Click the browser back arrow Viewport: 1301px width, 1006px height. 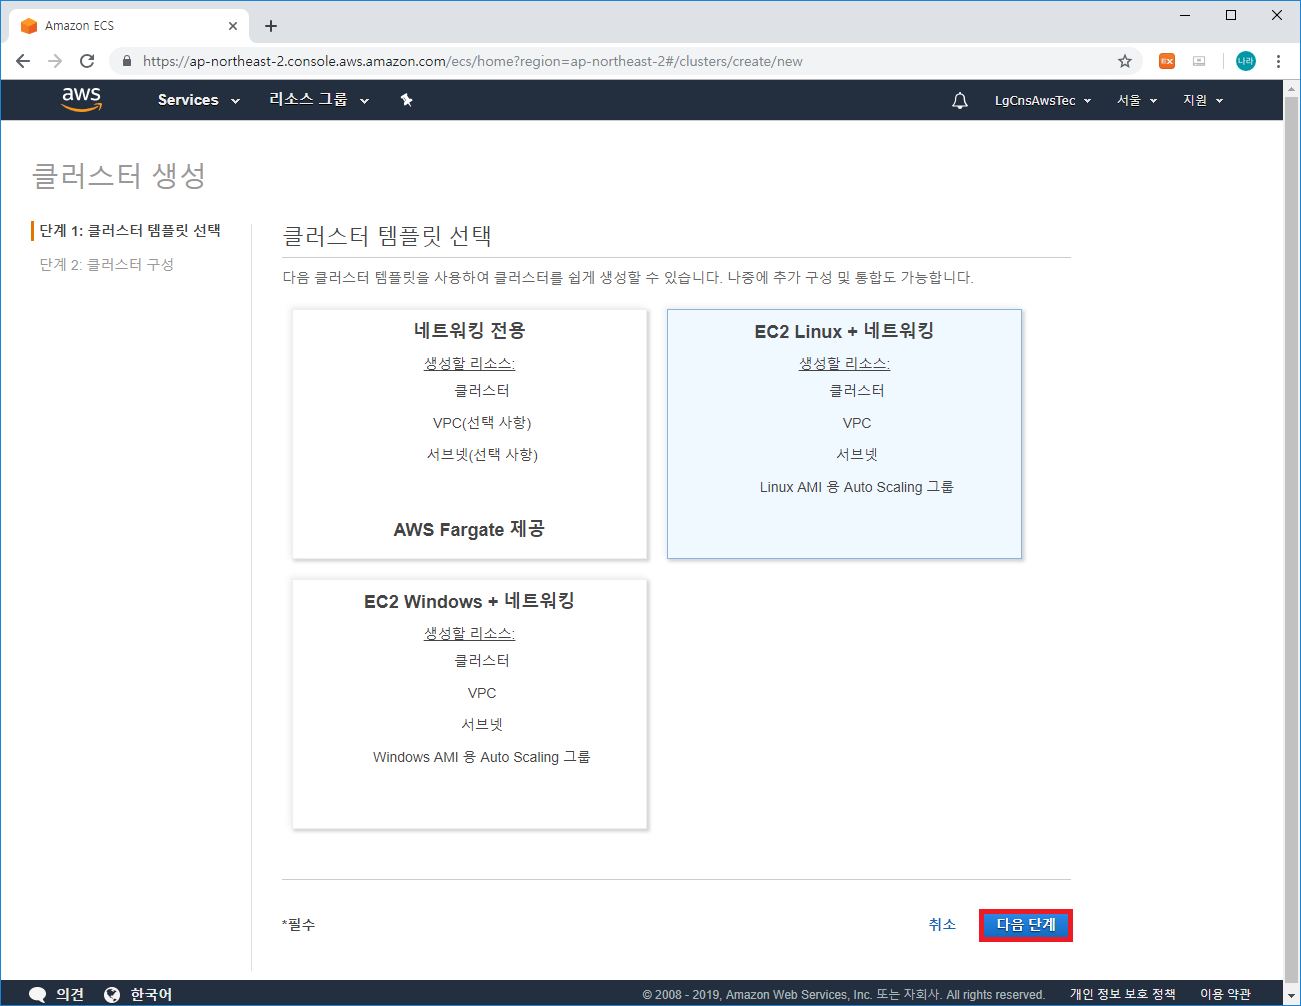click(23, 61)
